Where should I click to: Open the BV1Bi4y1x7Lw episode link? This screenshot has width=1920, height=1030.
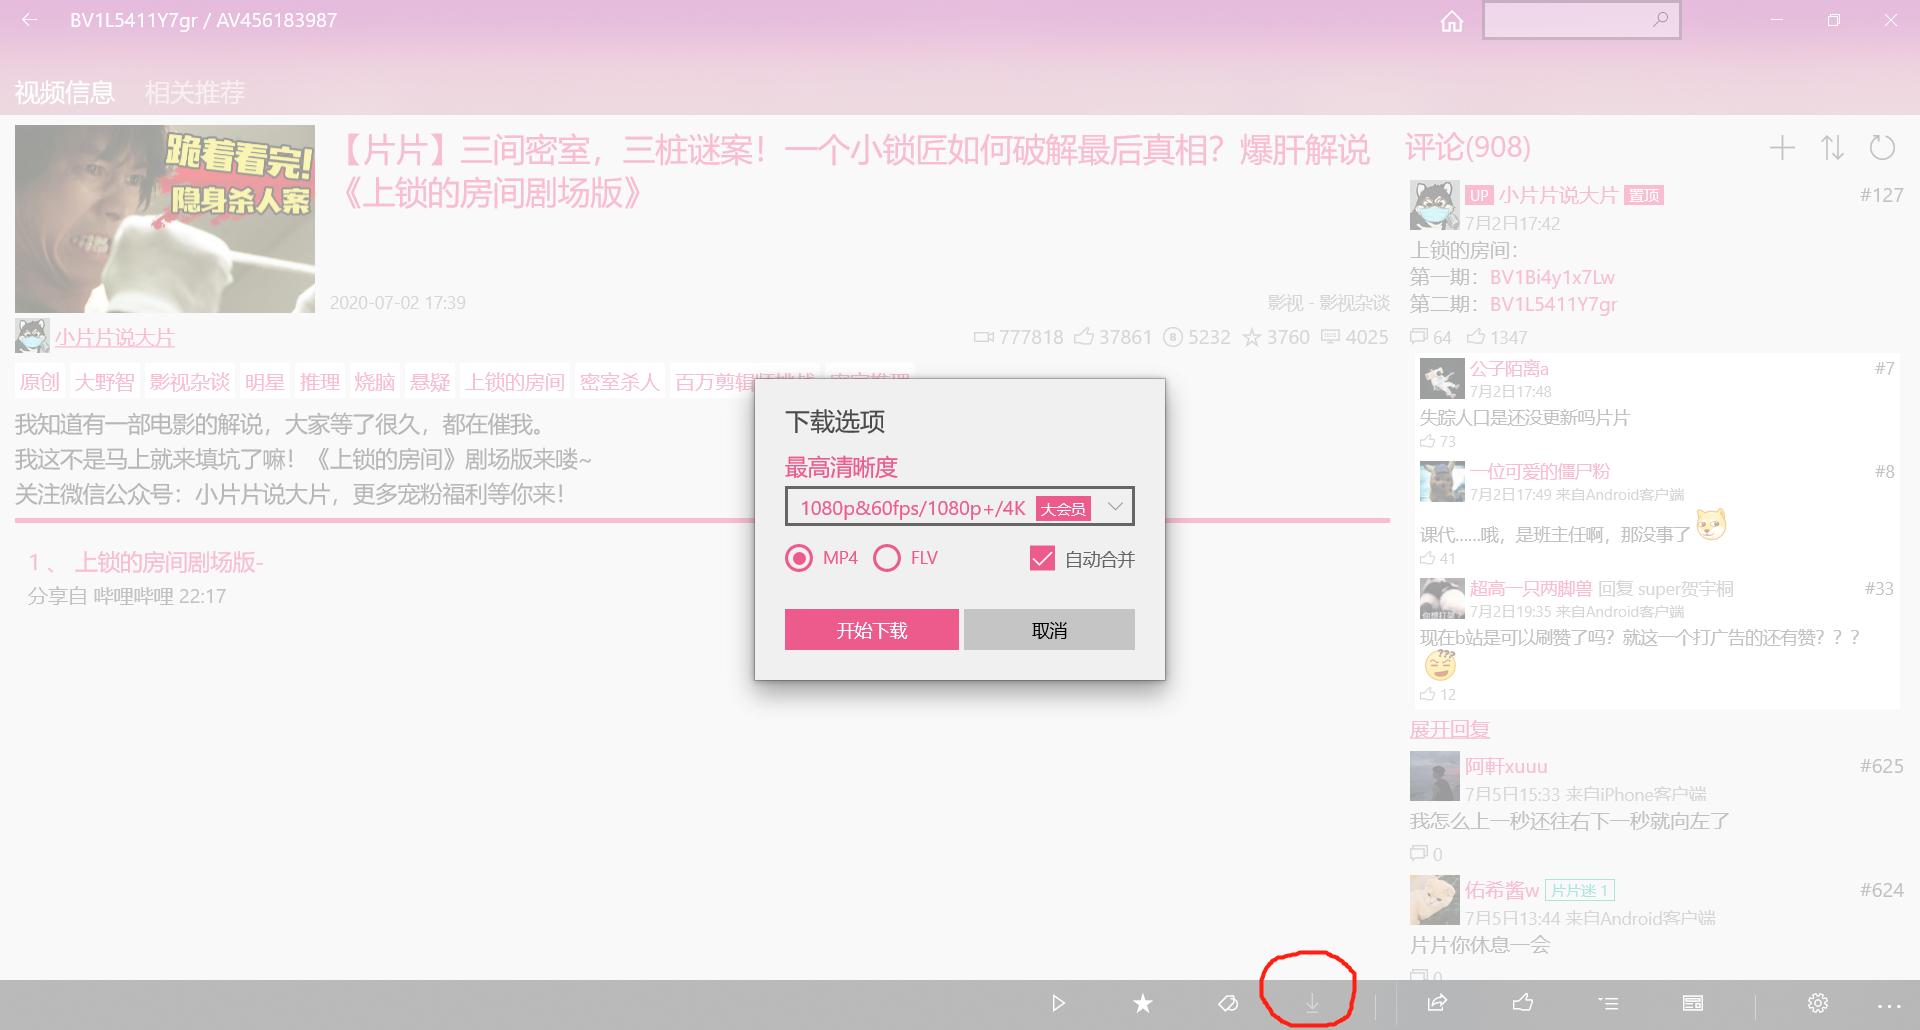click(1551, 277)
